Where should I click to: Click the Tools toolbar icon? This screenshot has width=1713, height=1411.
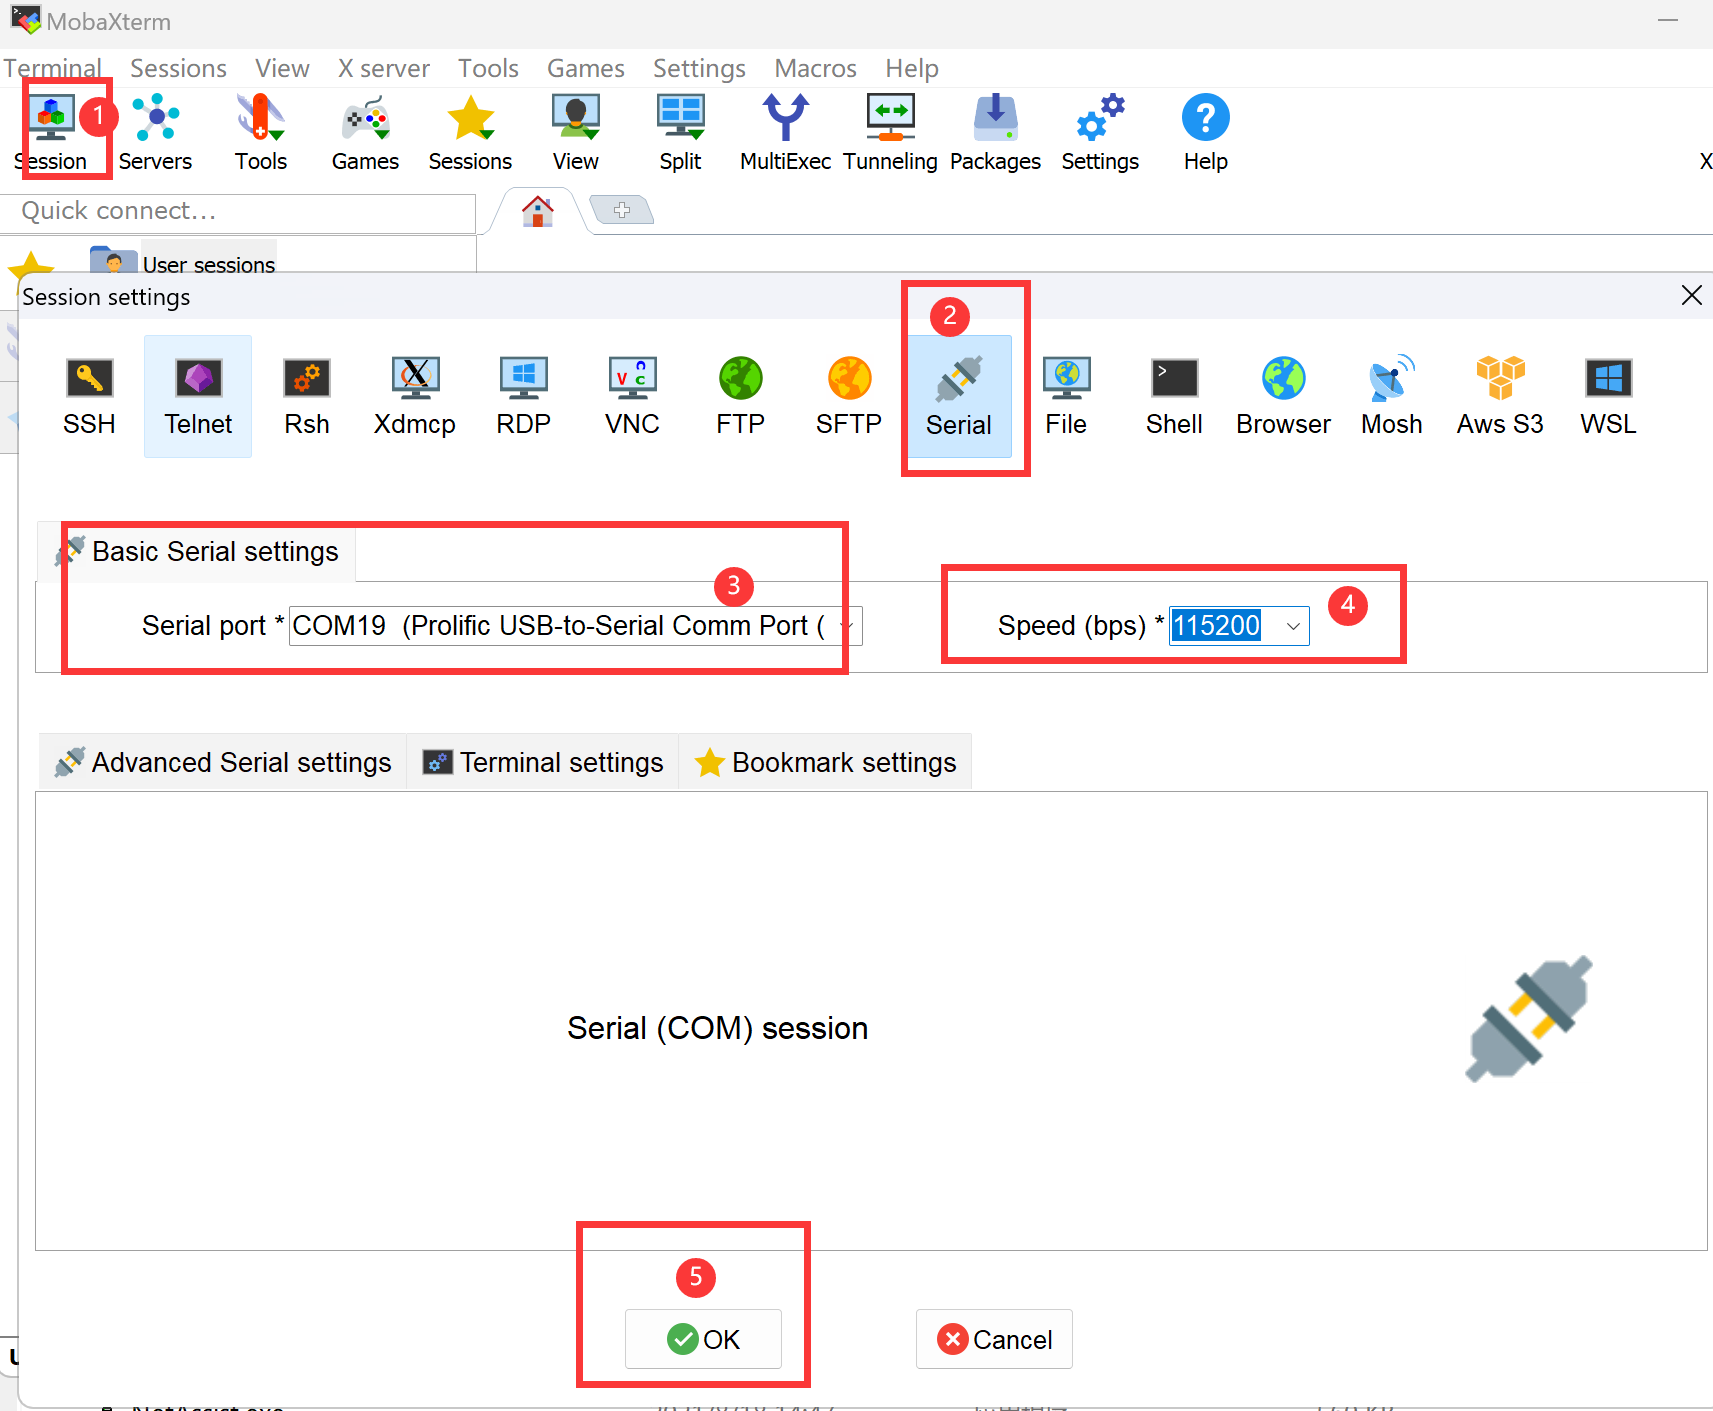[261, 133]
